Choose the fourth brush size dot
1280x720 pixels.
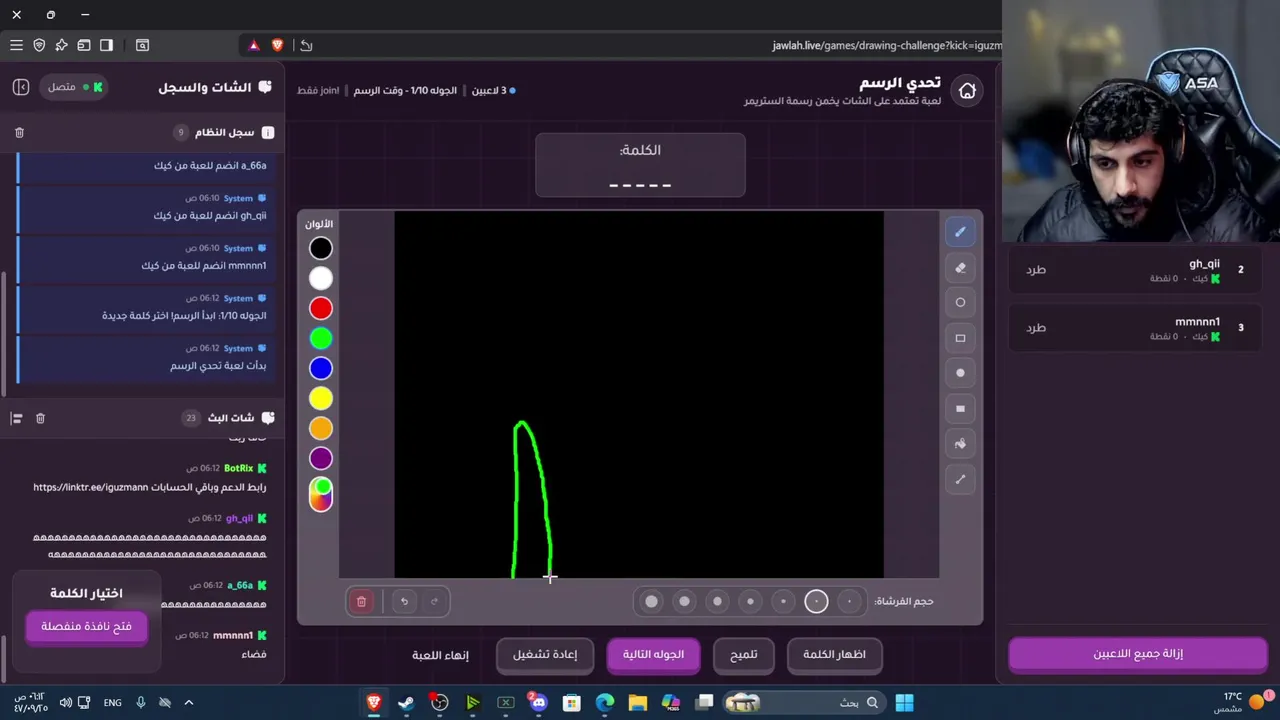[x=750, y=601]
